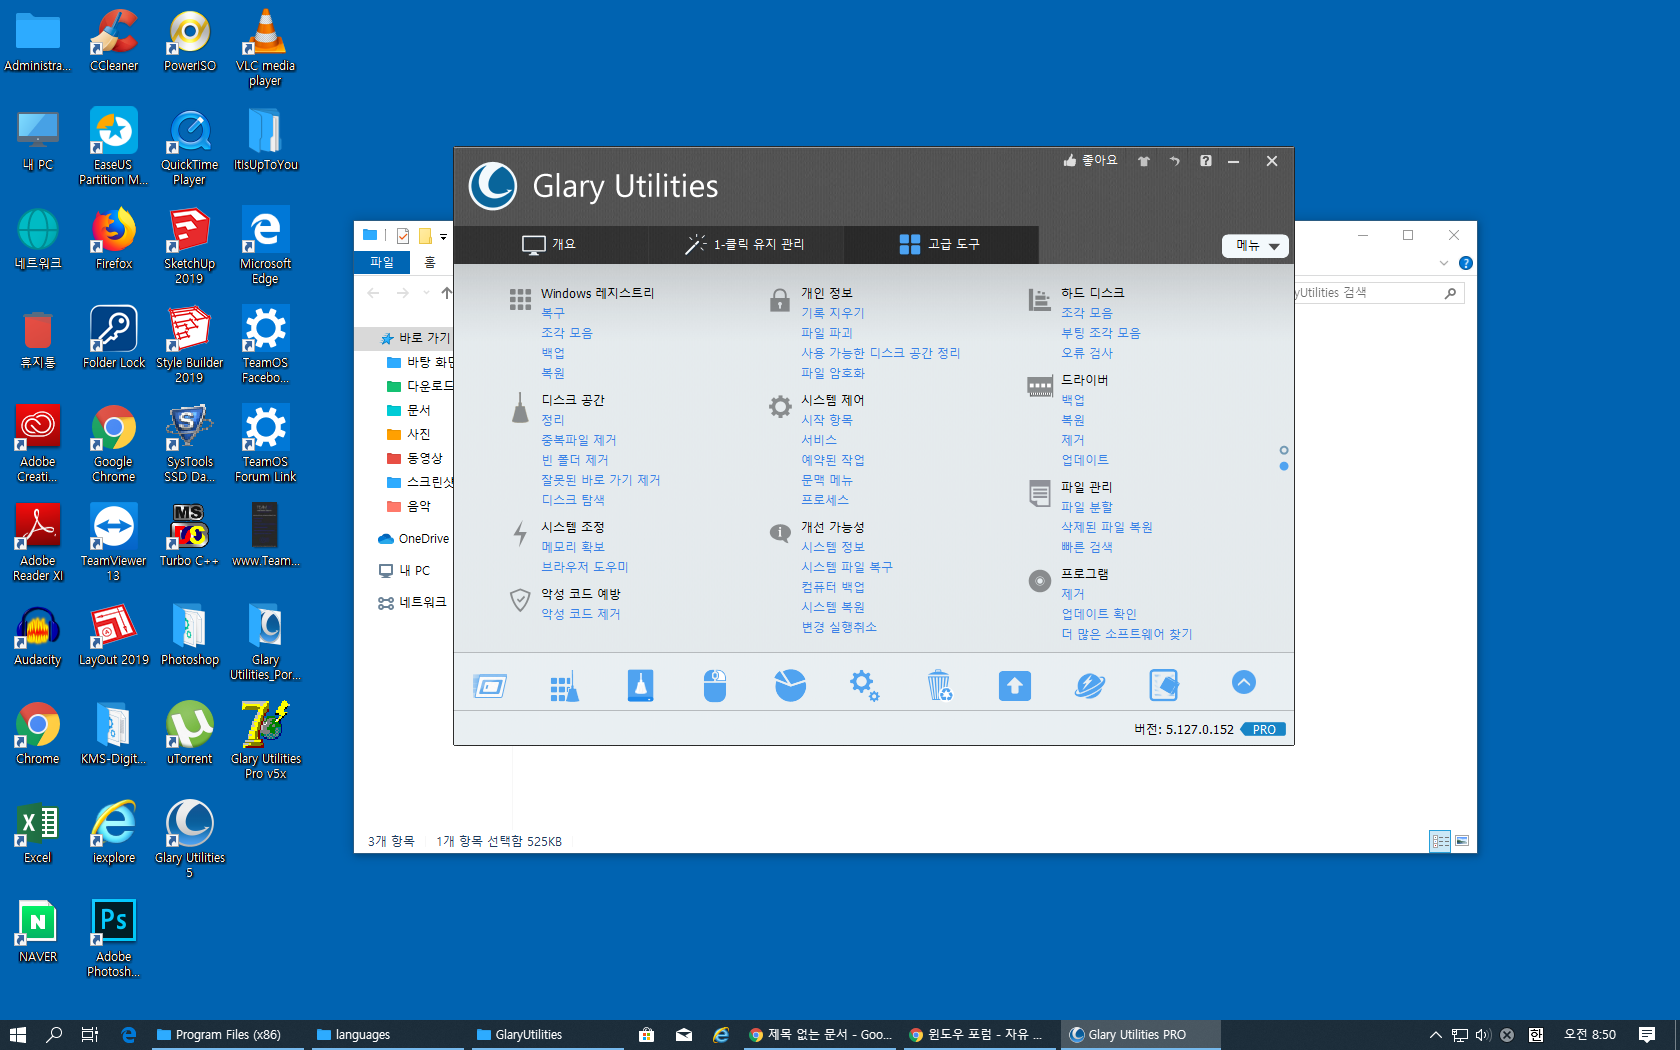Open 중복파일 제거 link
The image size is (1680, 1050).
pyautogui.click(x=579, y=440)
